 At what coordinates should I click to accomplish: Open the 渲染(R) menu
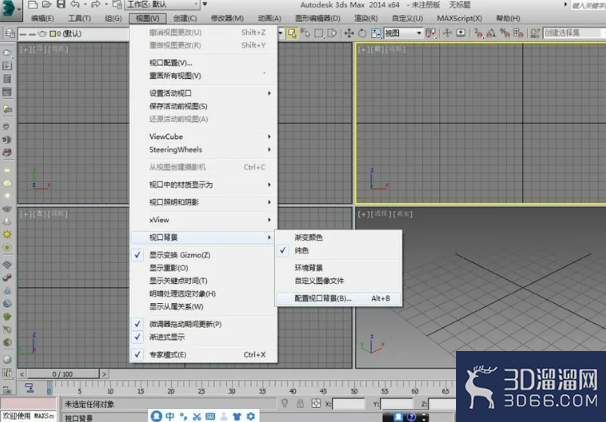tap(366, 19)
